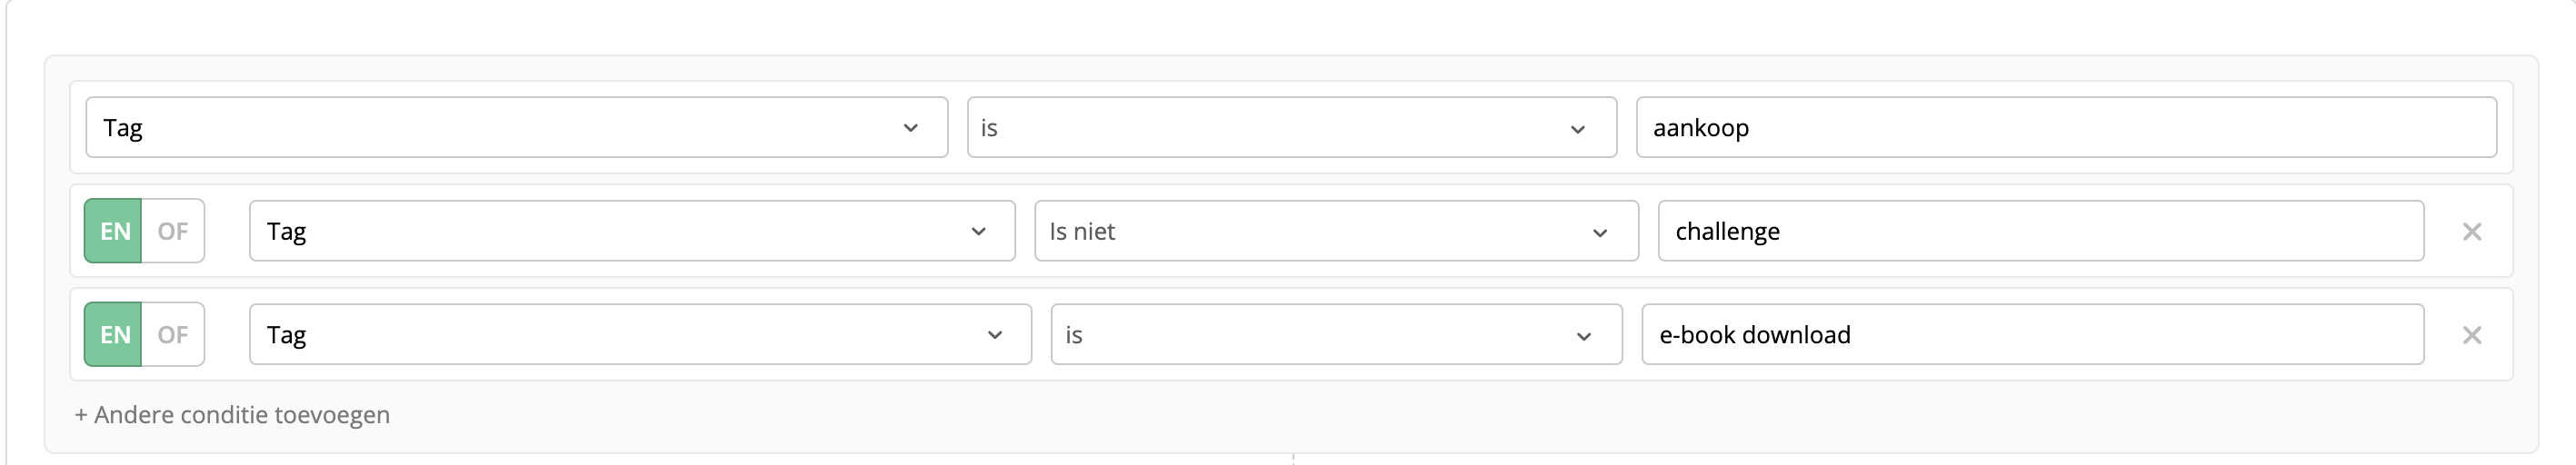2576x465 pixels.
Task: Select EN on the e-book download row
Action: coord(114,334)
